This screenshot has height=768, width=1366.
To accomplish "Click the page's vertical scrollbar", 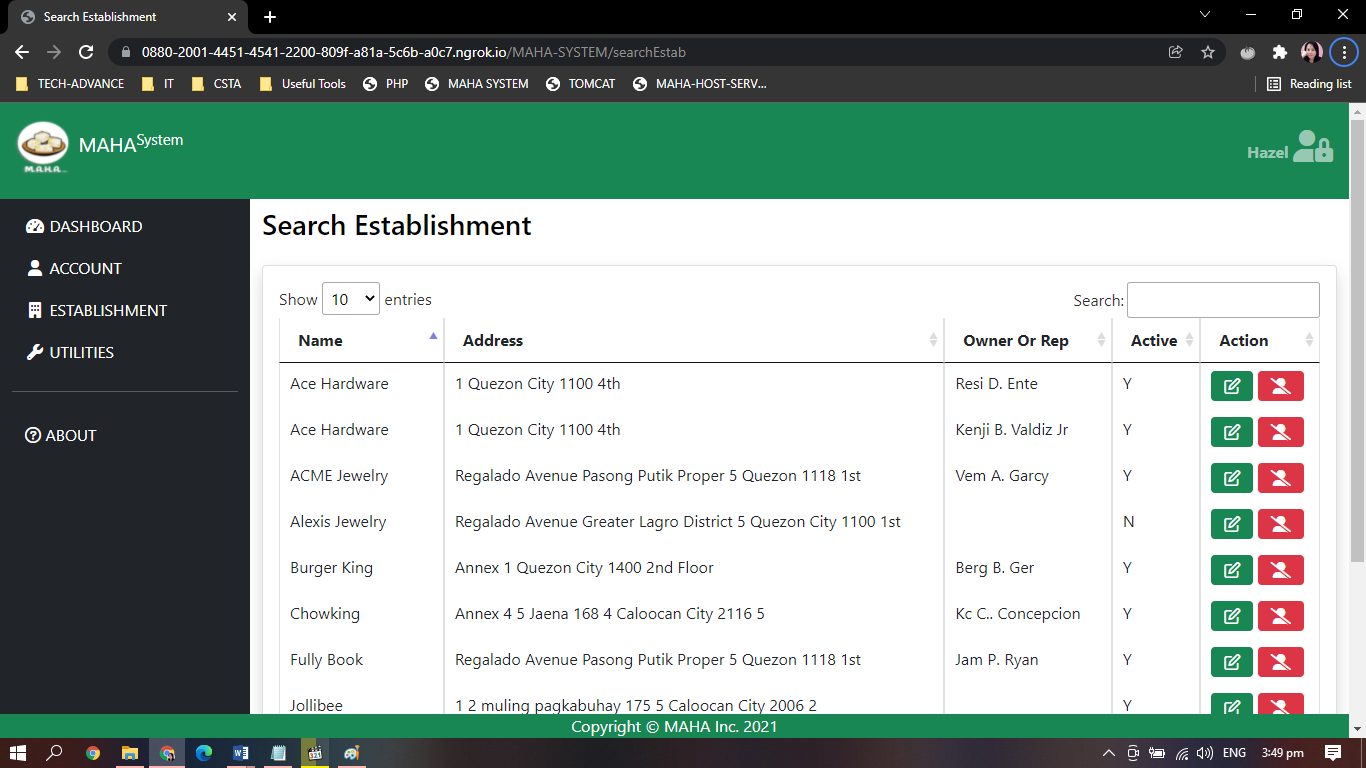I will [x=1357, y=340].
